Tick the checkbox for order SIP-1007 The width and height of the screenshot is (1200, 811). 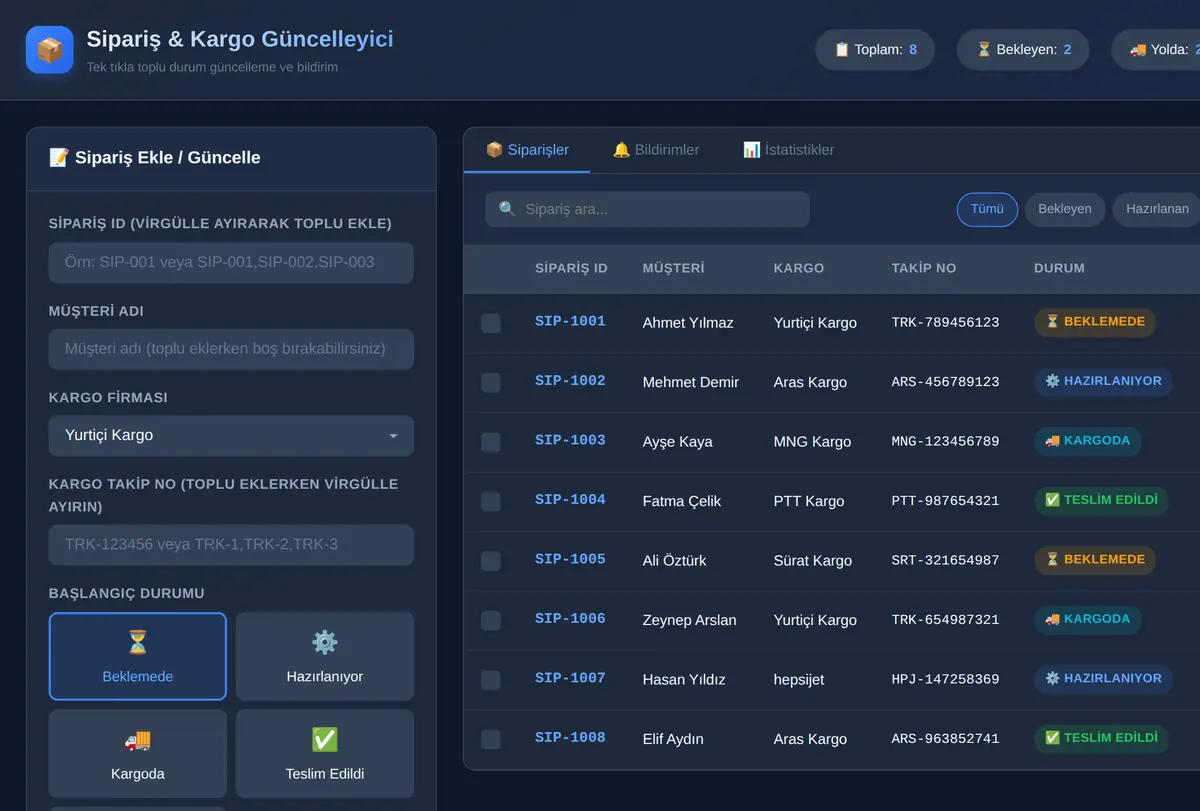[491, 680]
